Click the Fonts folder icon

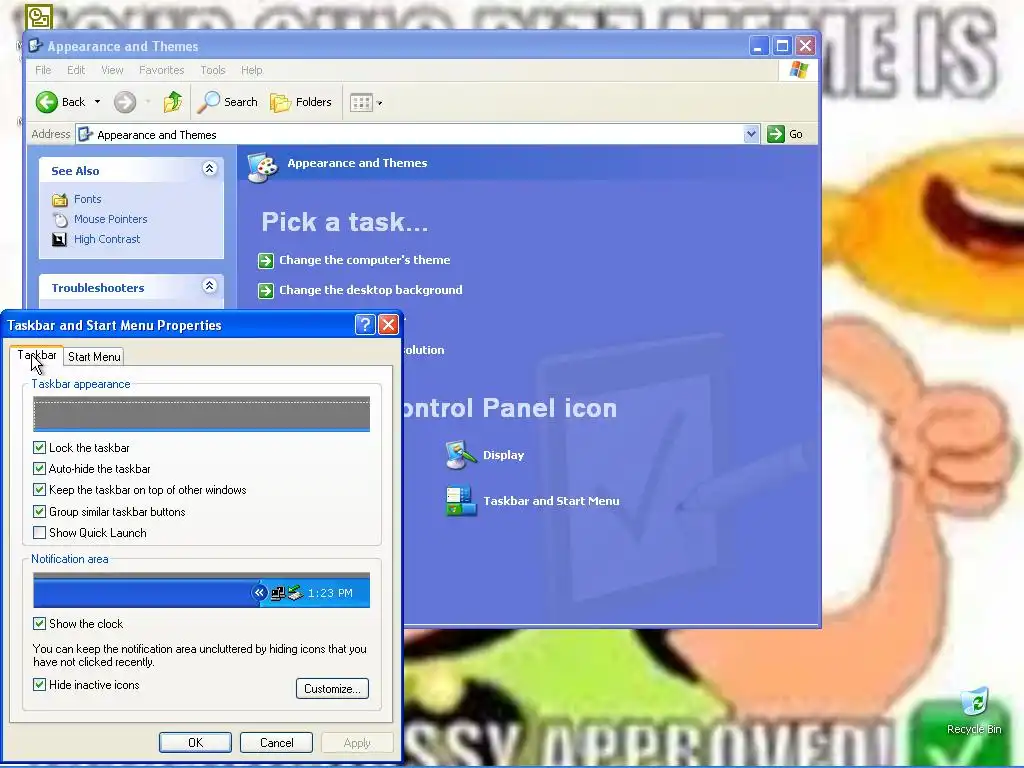click(x=59, y=199)
